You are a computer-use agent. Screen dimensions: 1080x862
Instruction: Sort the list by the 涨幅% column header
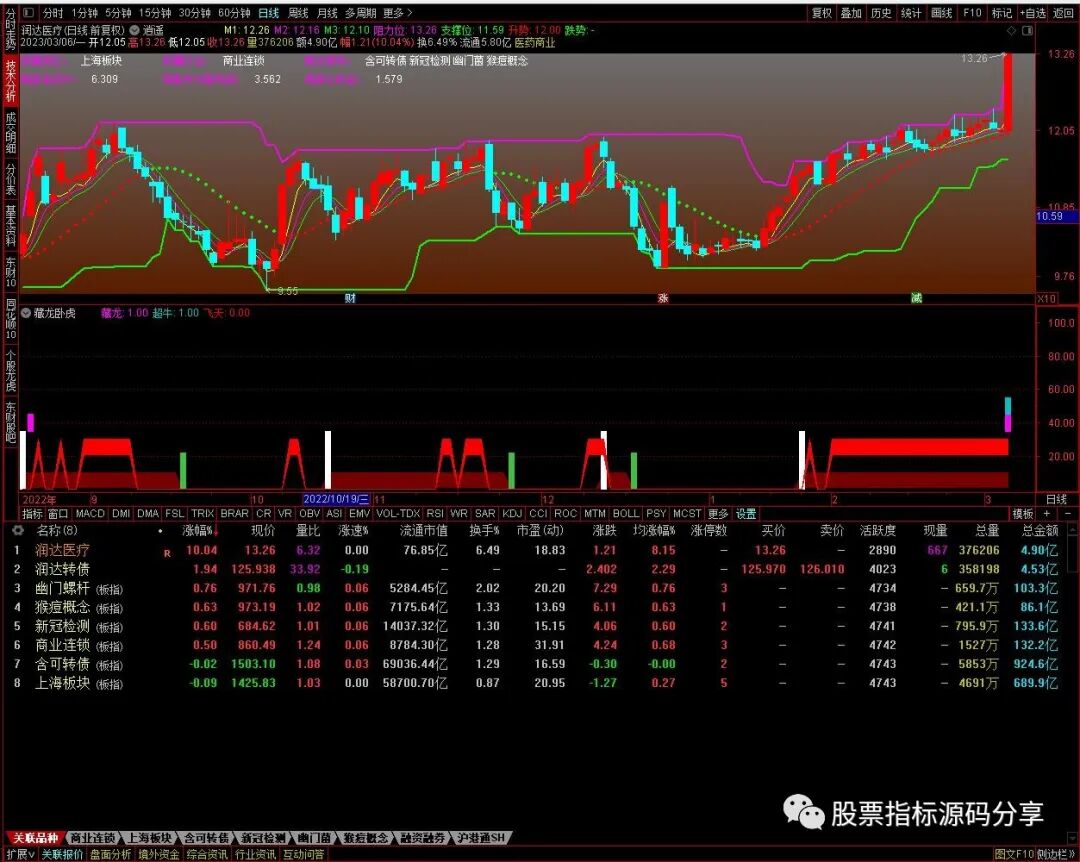point(200,530)
